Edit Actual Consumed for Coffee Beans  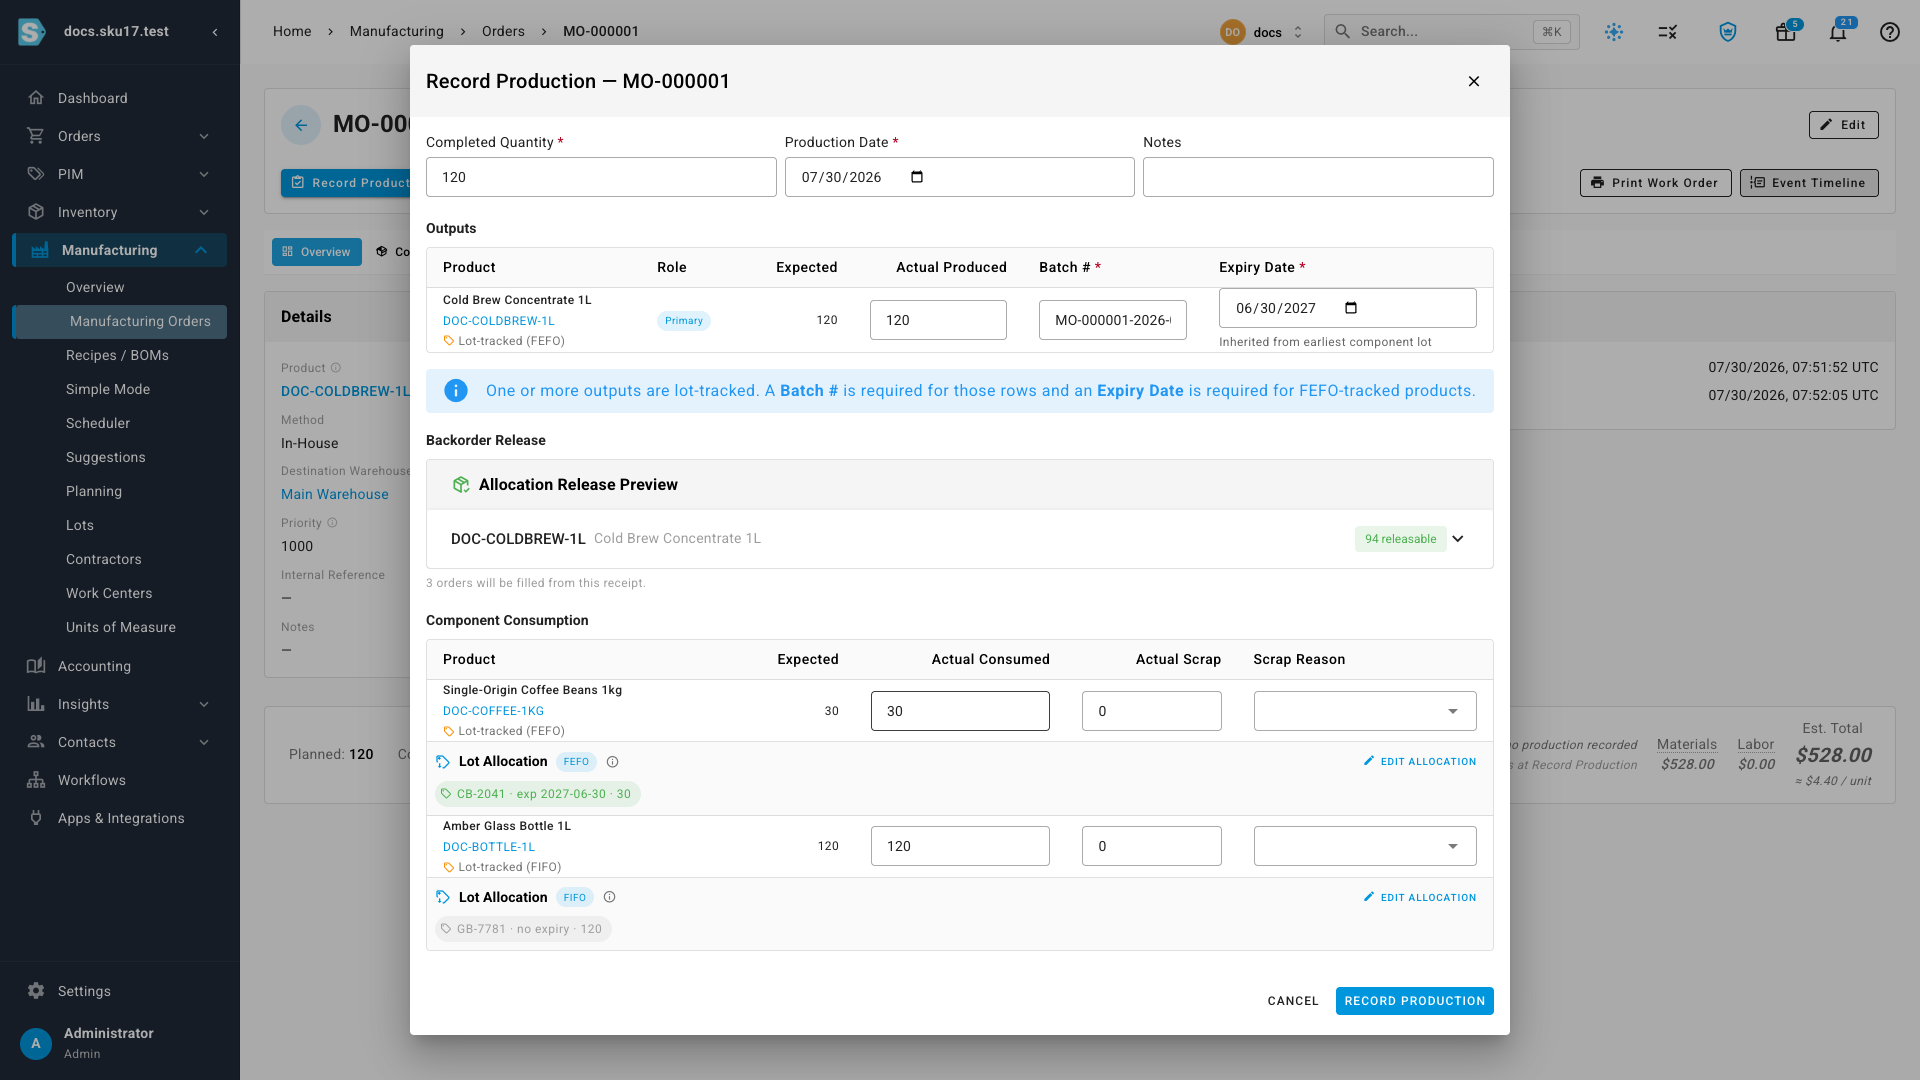tap(960, 711)
